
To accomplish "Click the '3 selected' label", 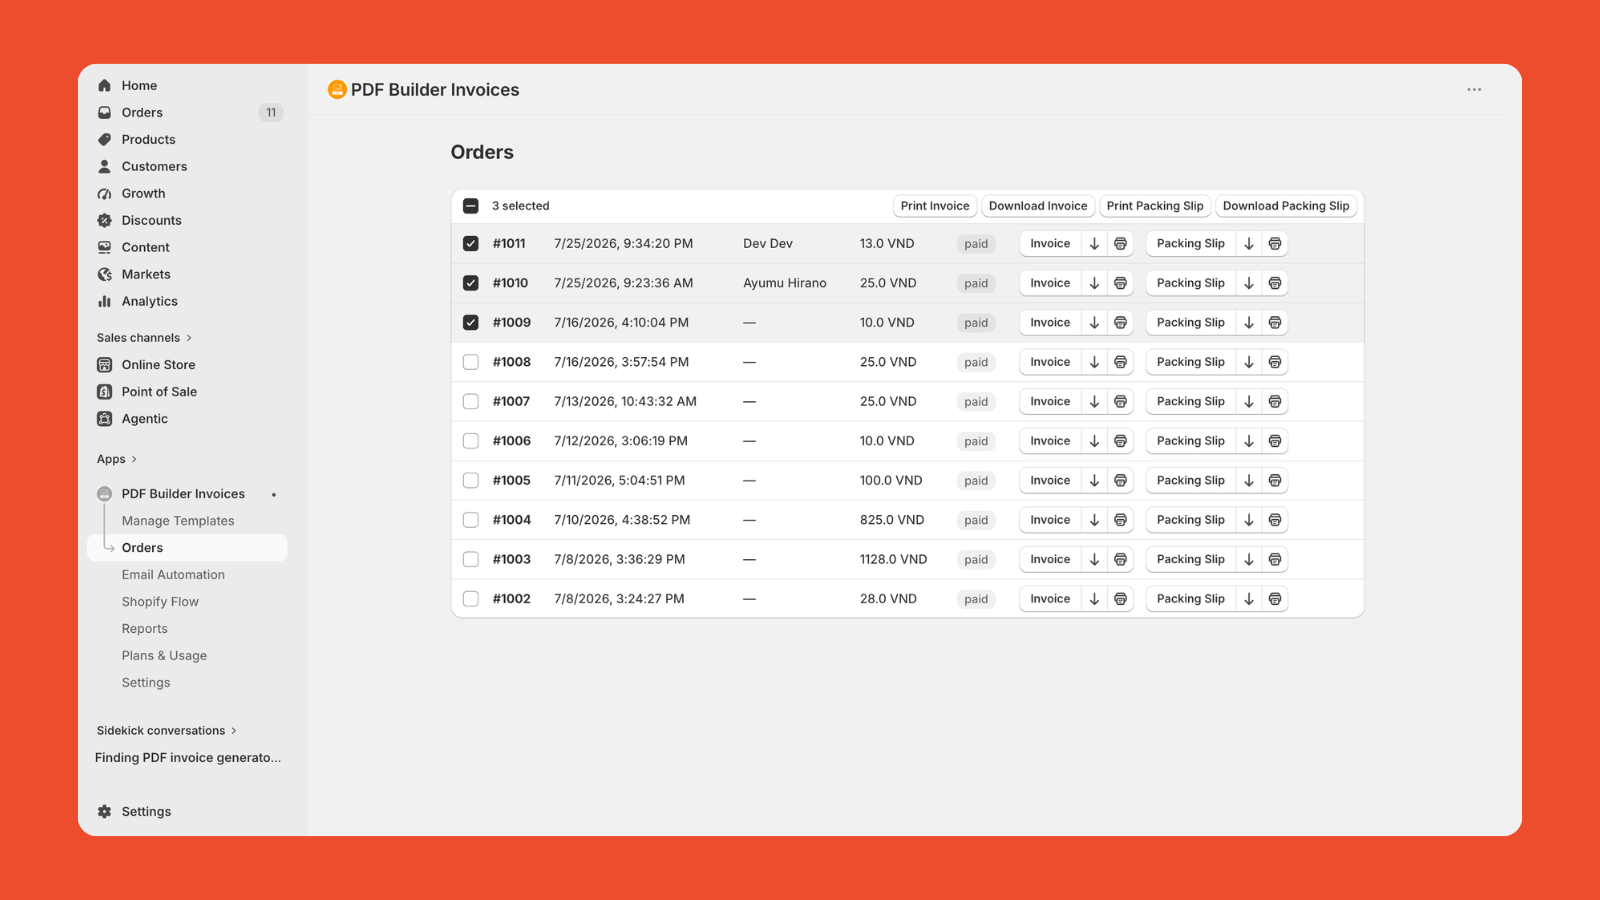I will pos(521,206).
